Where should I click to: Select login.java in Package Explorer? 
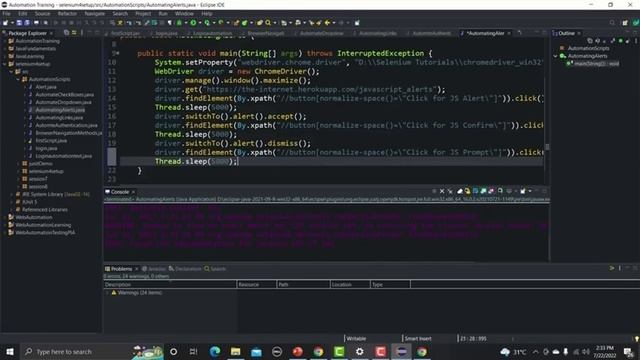click(x=46, y=149)
